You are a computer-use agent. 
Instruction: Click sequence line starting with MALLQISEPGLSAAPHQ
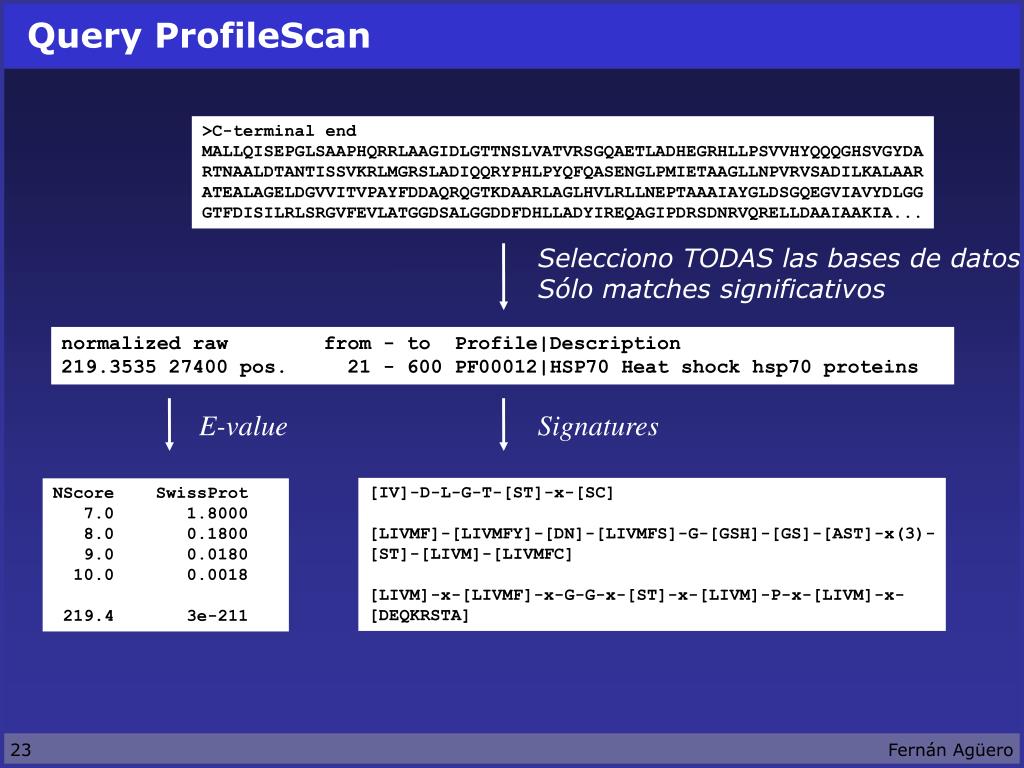562,152
